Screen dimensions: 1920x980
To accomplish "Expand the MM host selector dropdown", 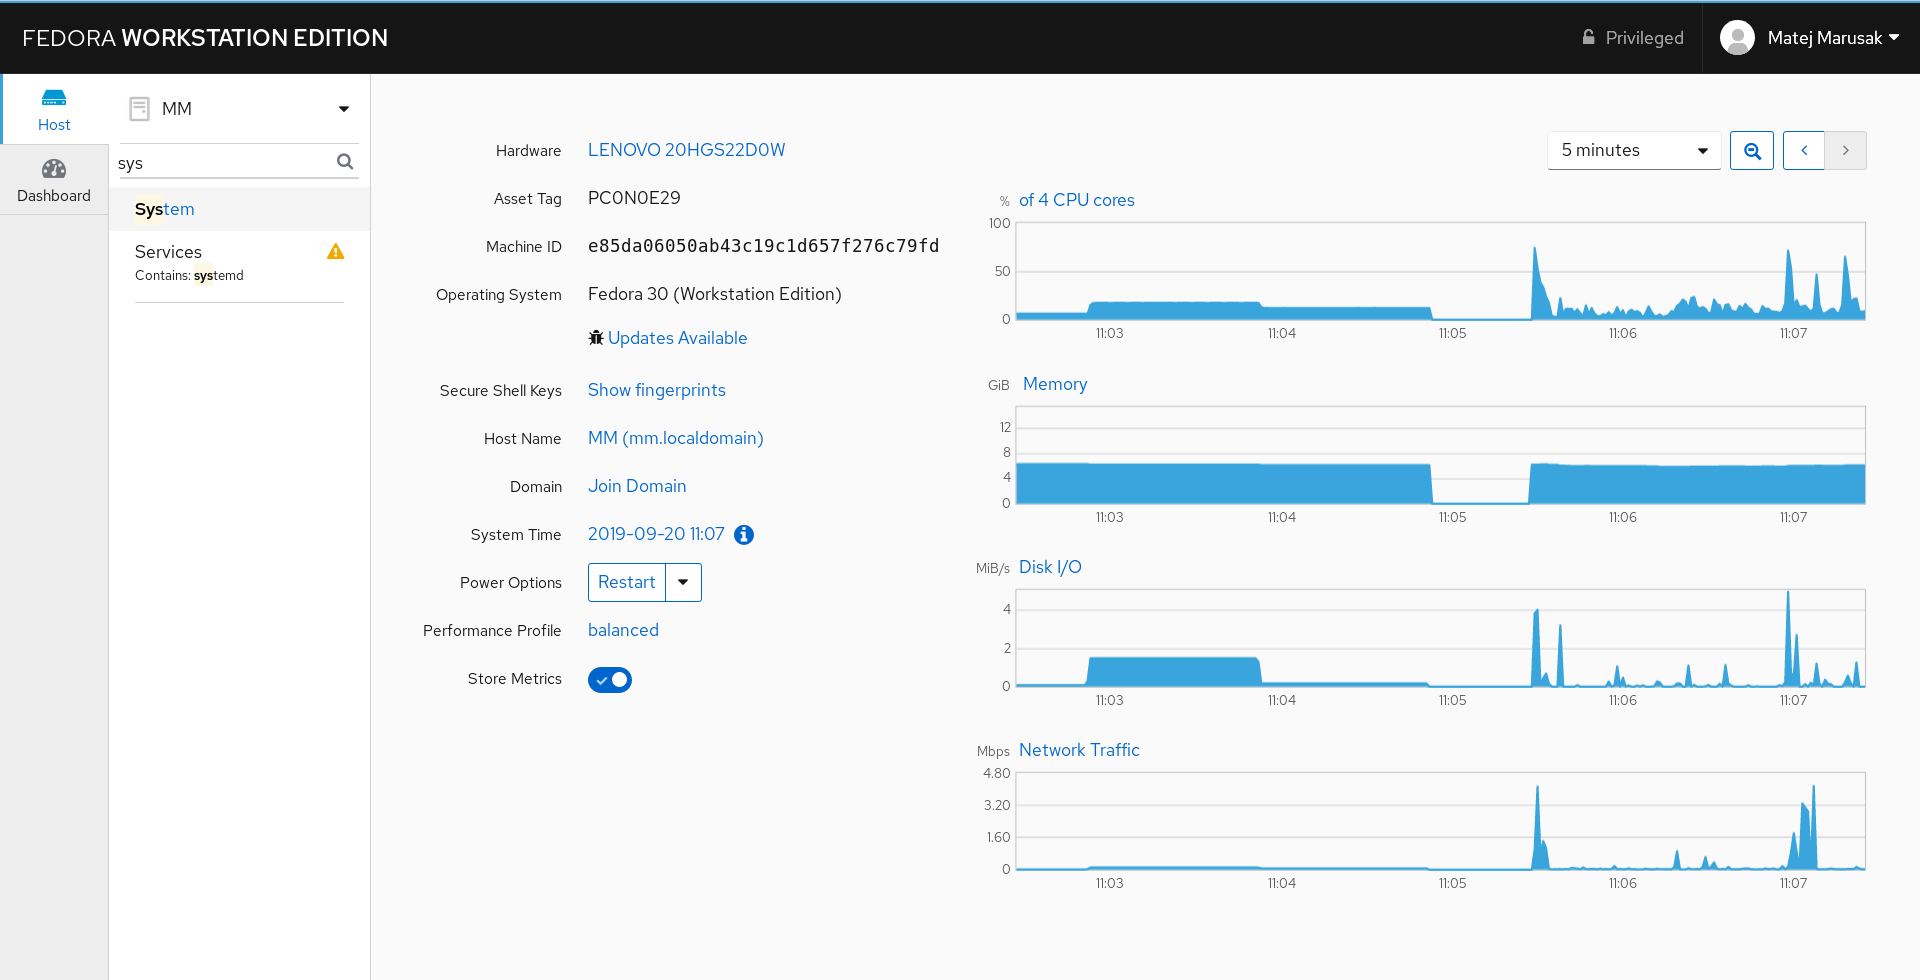I will click(343, 109).
